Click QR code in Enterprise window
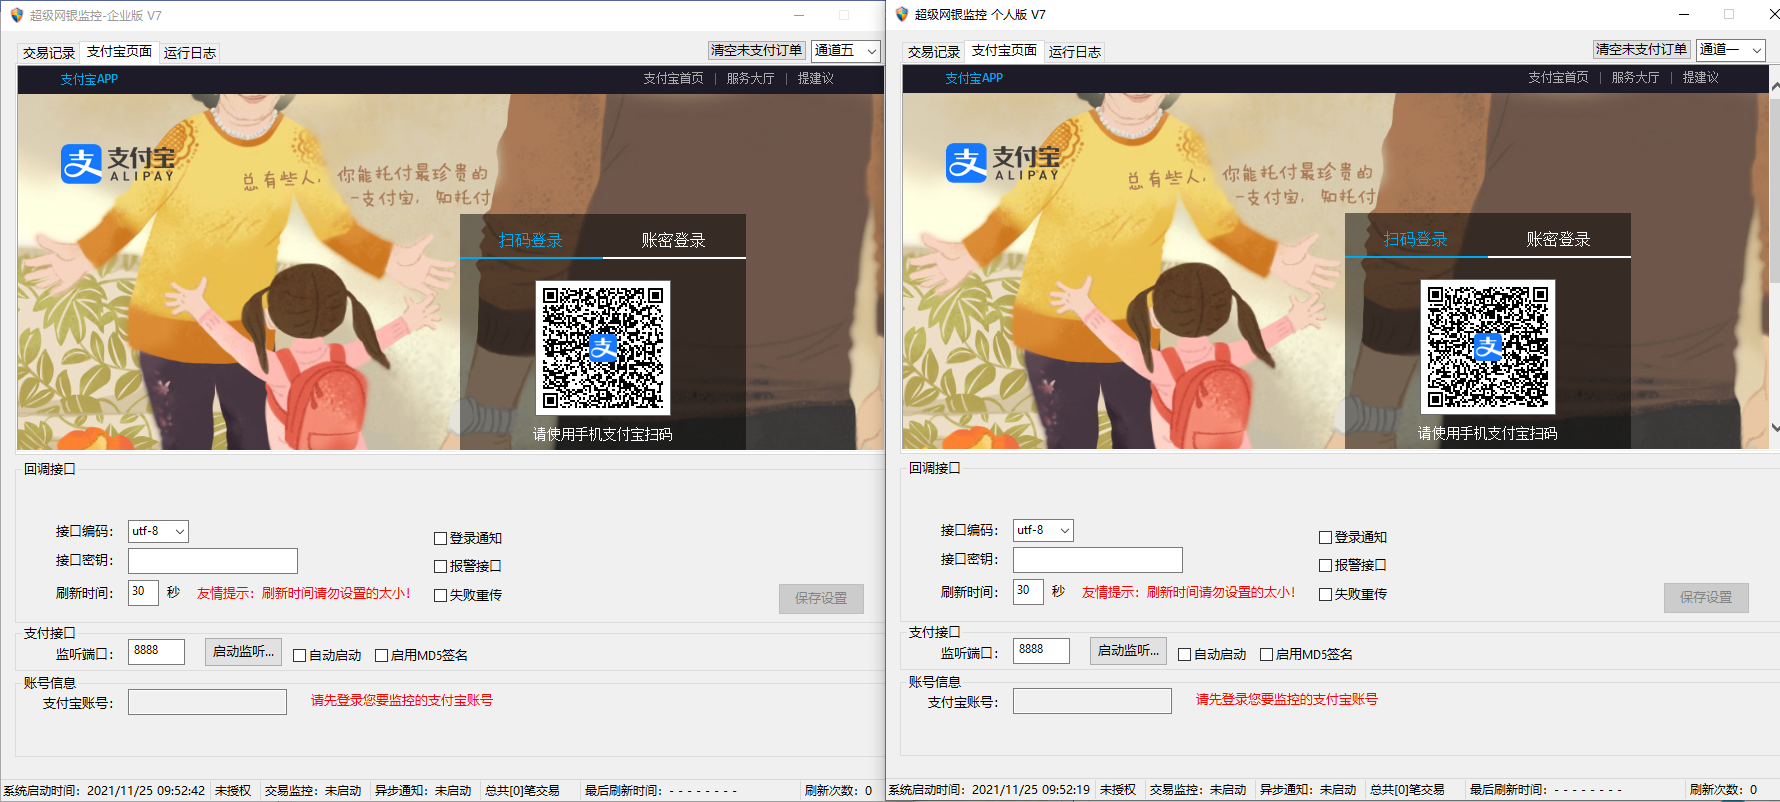The height and width of the screenshot is (802, 1780). tap(603, 348)
